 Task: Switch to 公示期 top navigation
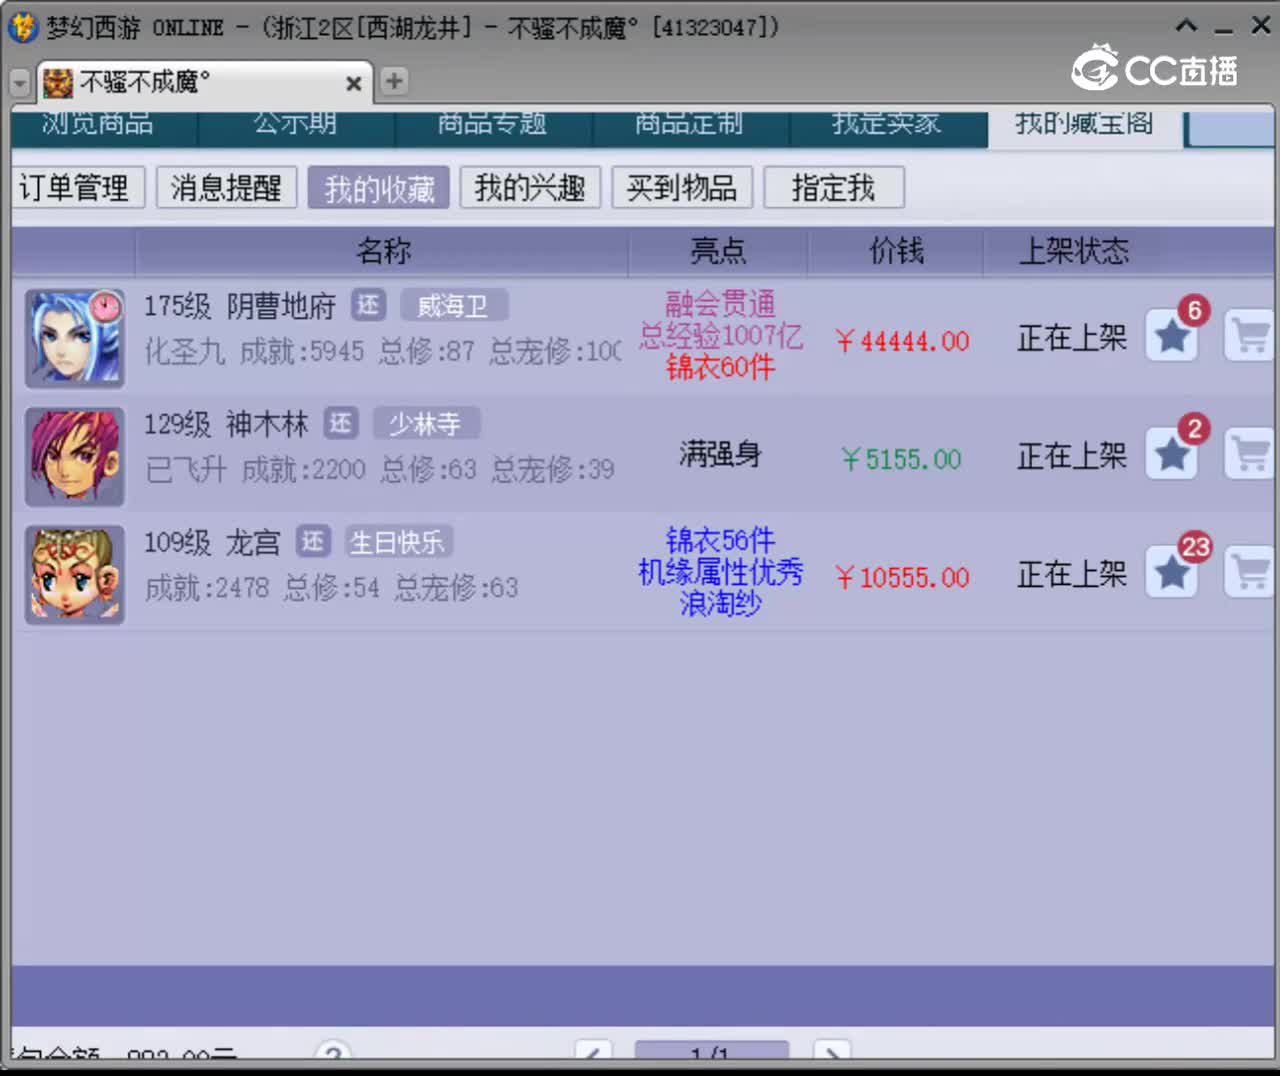point(296,126)
